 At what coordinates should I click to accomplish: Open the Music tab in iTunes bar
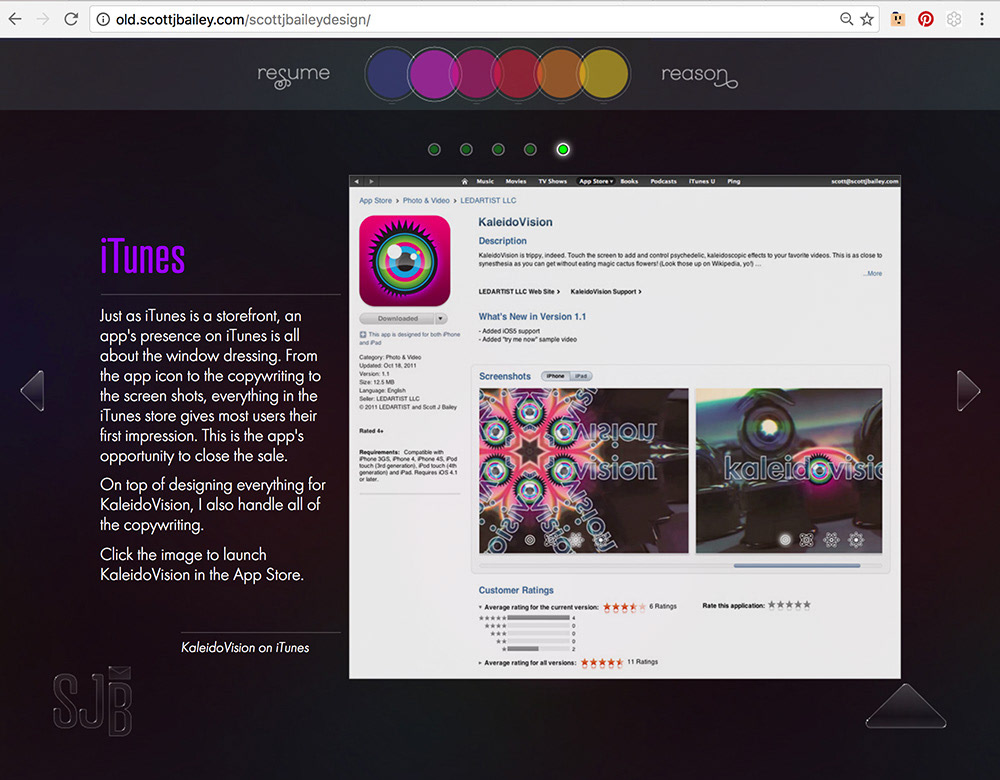click(485, 181)
